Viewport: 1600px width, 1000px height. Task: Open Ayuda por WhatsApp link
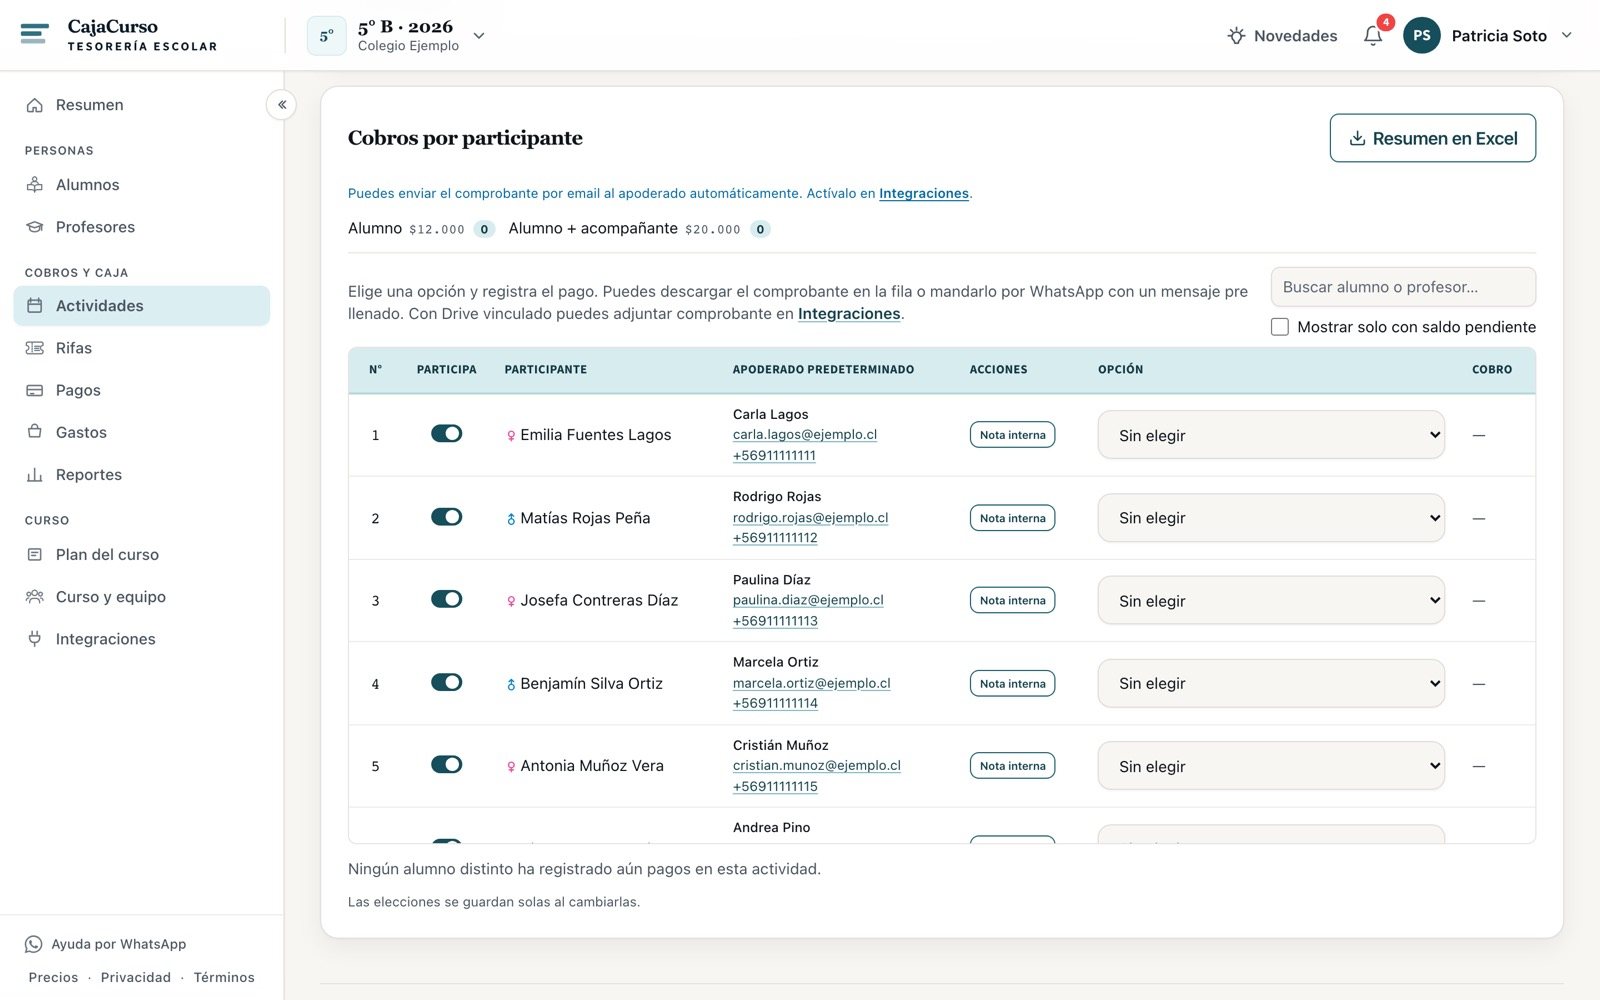(106, 944)
